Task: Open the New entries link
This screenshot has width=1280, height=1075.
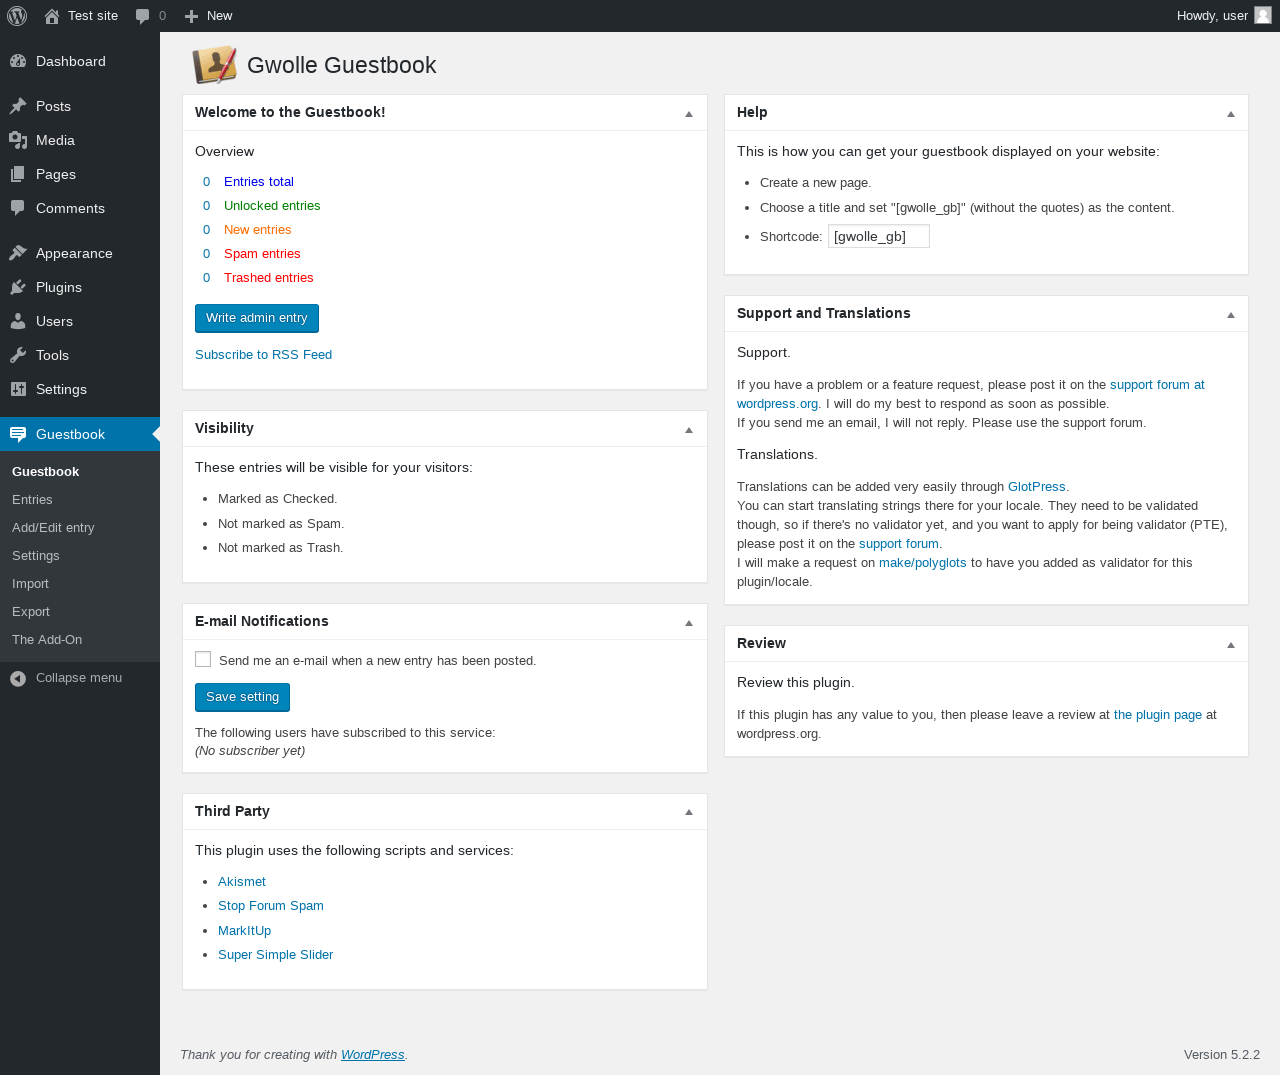Action: tap(257, 230)
